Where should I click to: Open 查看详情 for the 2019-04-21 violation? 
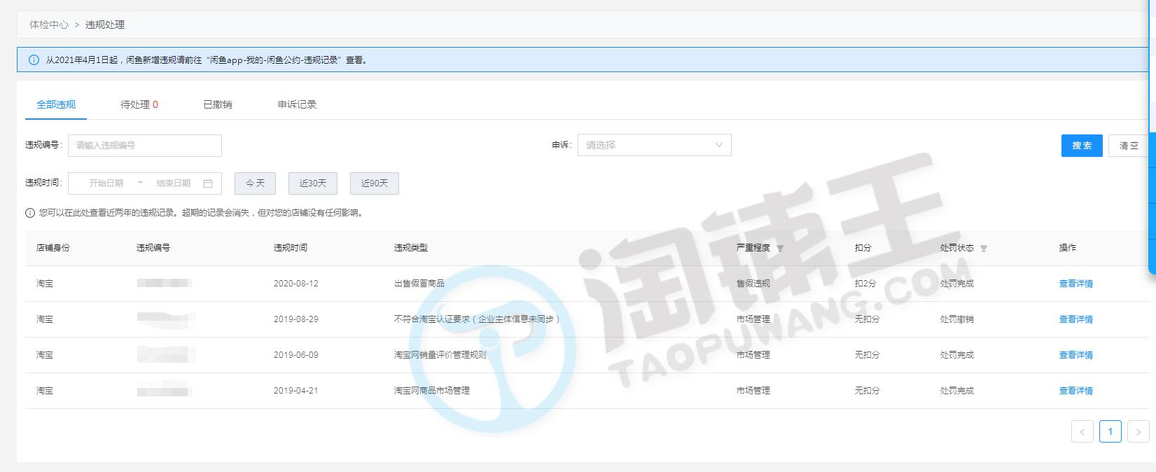(1076, 391)
